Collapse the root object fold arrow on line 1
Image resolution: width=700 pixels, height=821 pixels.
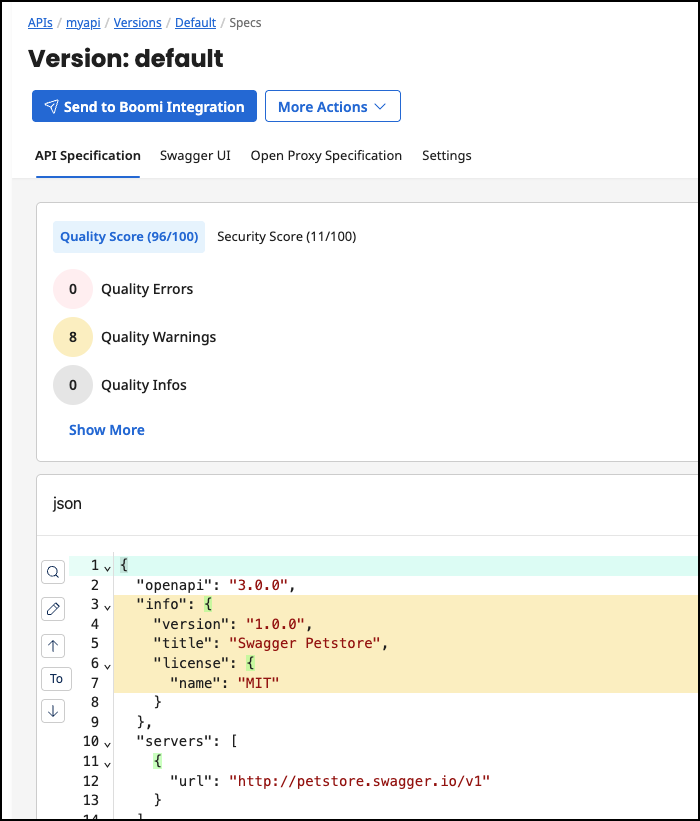click(107, 567)
